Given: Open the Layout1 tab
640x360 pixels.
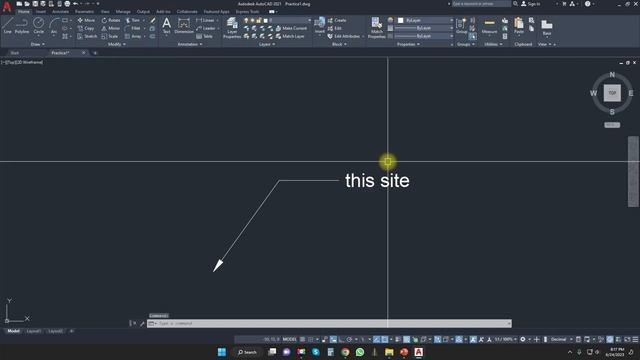Looking at the screenshot, I should (33, 331).
